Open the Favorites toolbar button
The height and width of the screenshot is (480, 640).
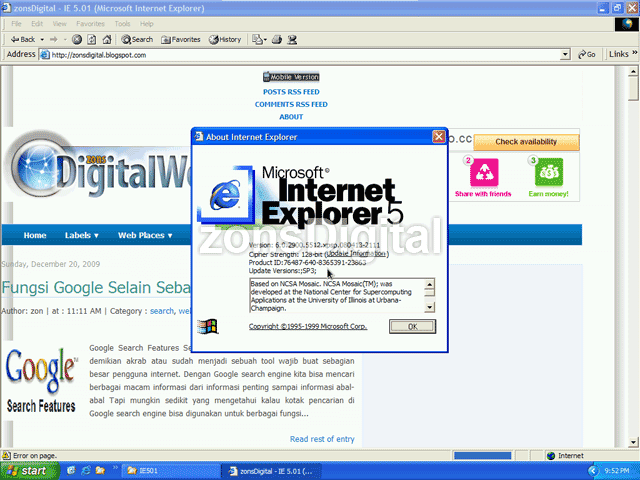pyautogui.click(x=181, y=40)
